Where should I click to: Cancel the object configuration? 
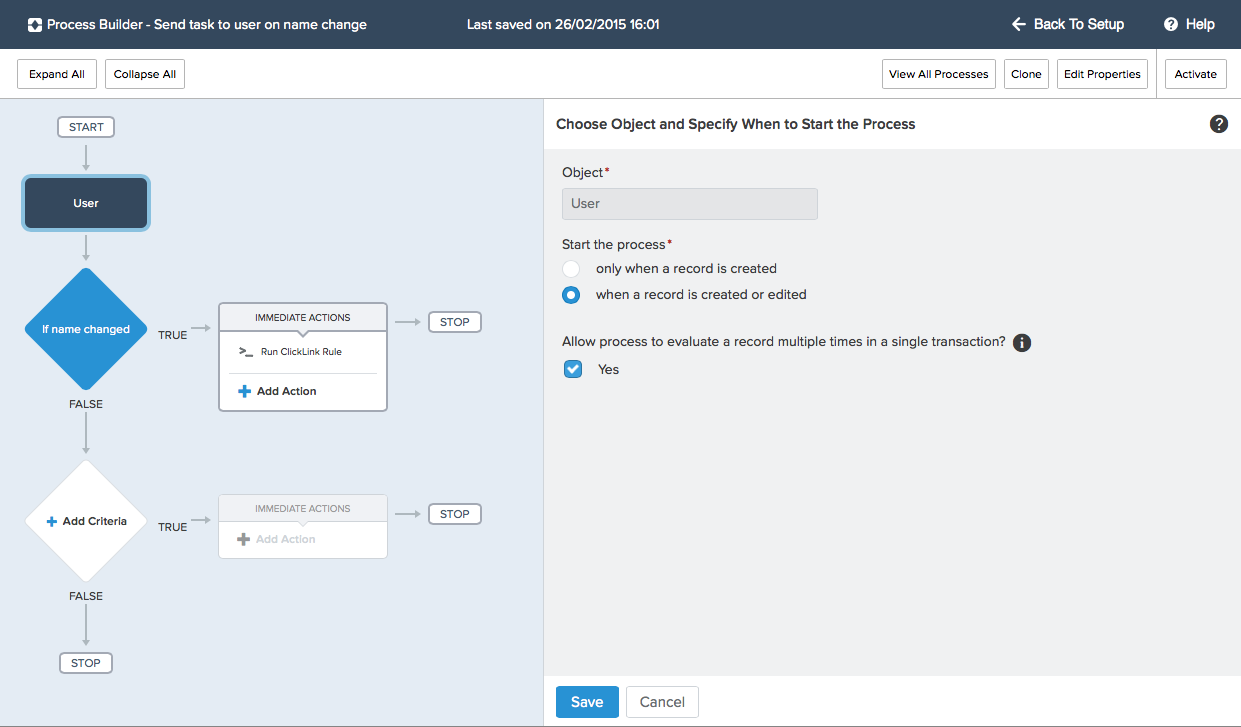(x=661, y=701)
